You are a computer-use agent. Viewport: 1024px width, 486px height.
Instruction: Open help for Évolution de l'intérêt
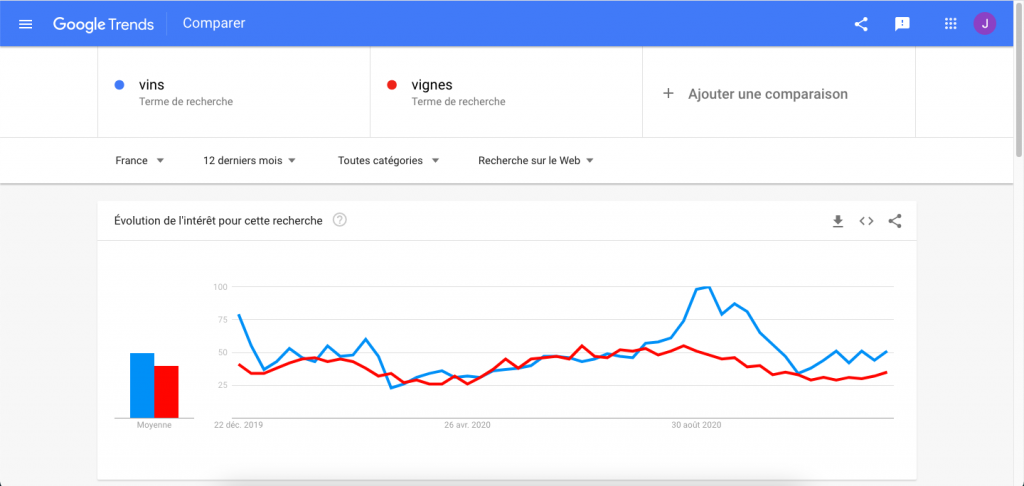pos(340,220)
